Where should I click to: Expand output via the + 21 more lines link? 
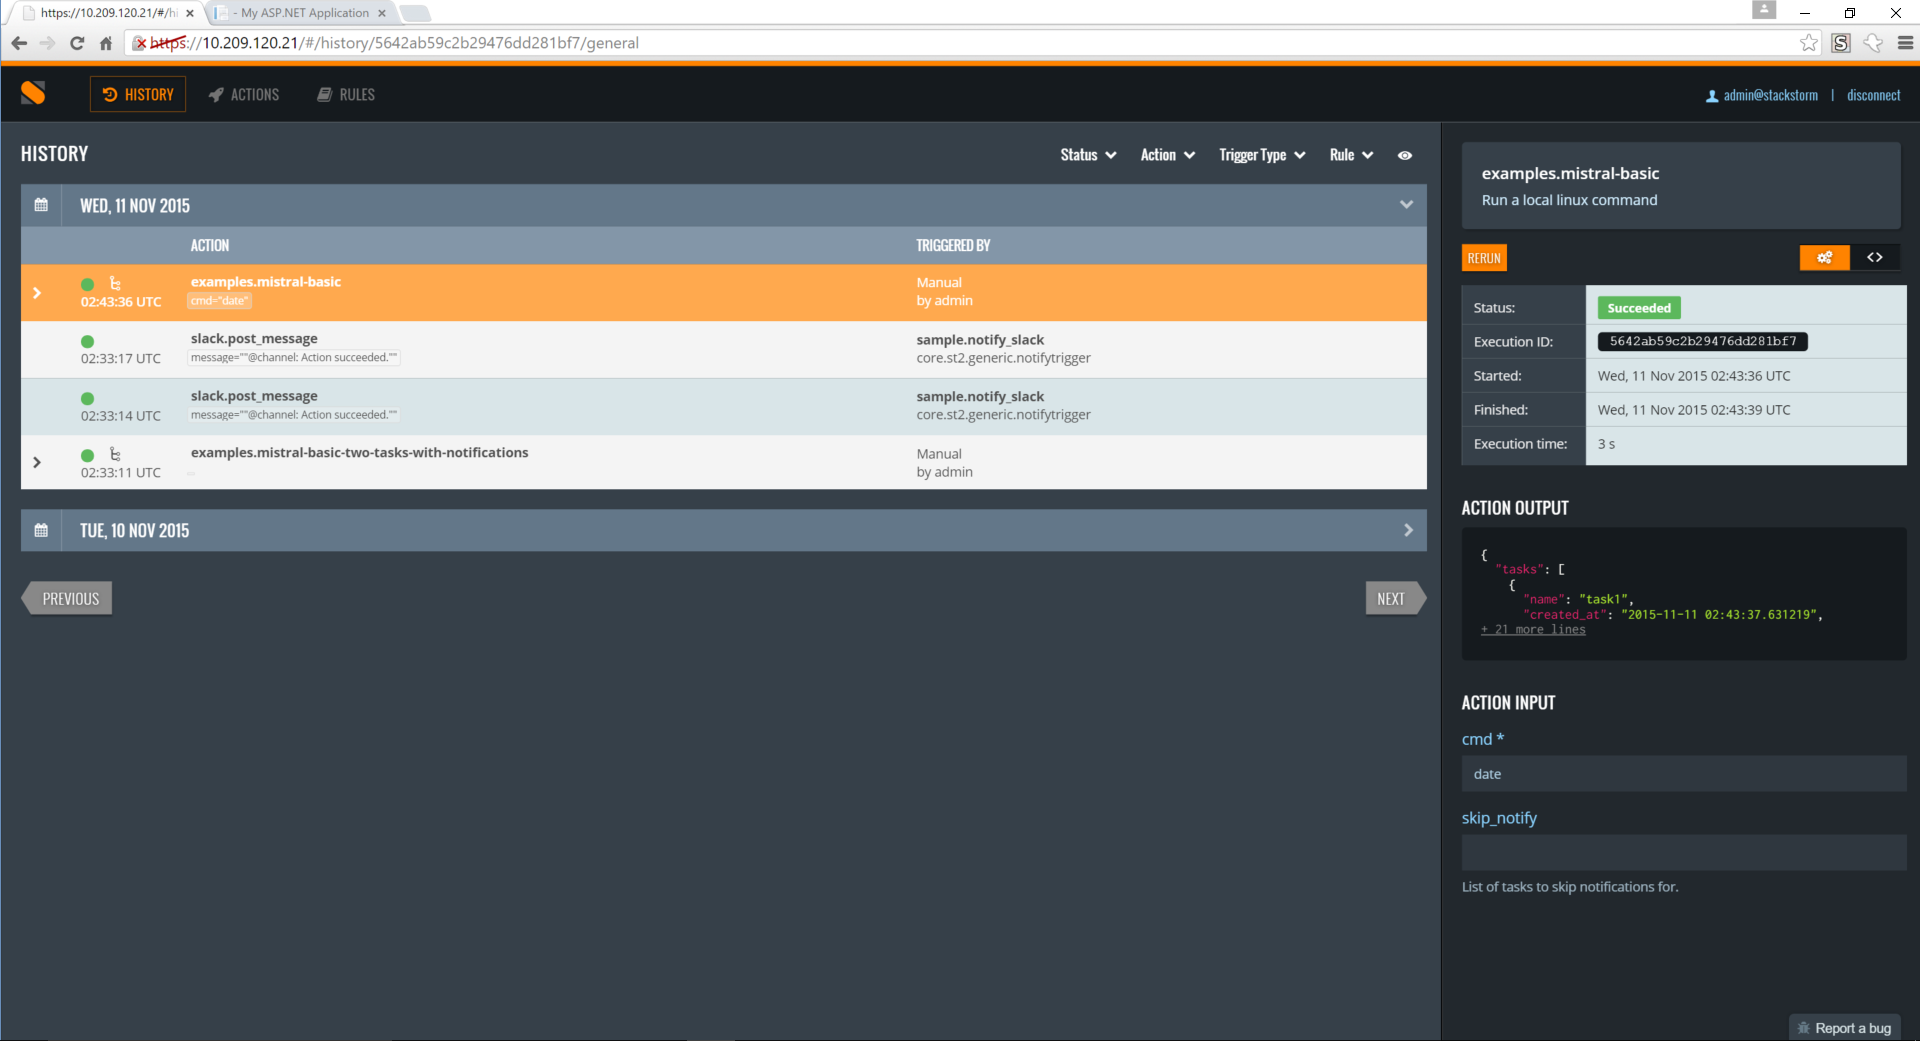[x=1532, y=629]
